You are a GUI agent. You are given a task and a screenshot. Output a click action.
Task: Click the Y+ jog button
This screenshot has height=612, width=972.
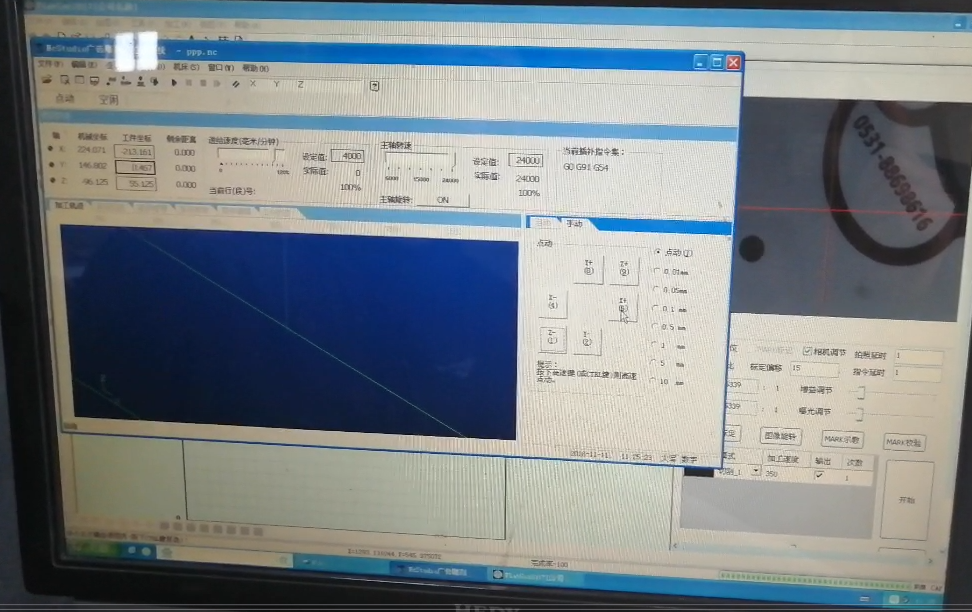pos(589,269)
